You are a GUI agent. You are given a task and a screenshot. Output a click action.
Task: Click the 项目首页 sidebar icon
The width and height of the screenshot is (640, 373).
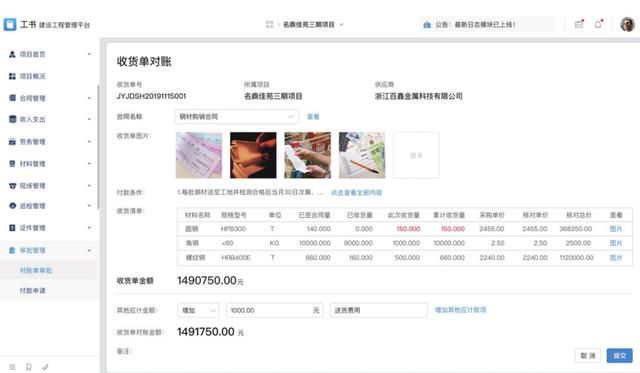12,54
